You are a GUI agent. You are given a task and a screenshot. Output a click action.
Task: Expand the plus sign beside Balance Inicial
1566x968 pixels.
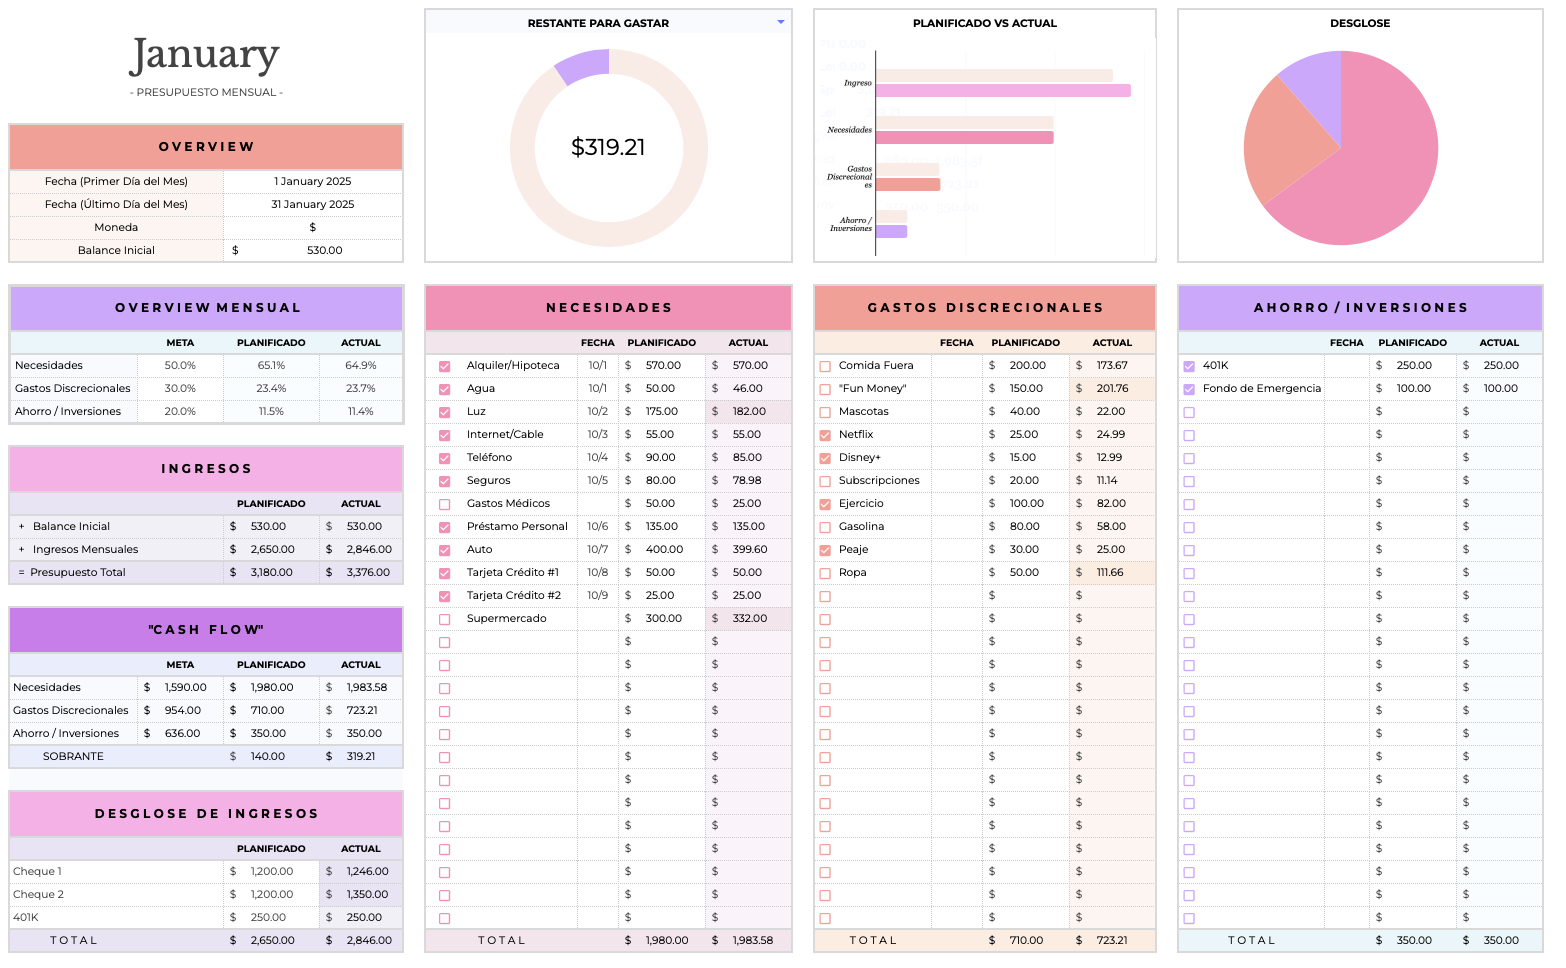21,526
